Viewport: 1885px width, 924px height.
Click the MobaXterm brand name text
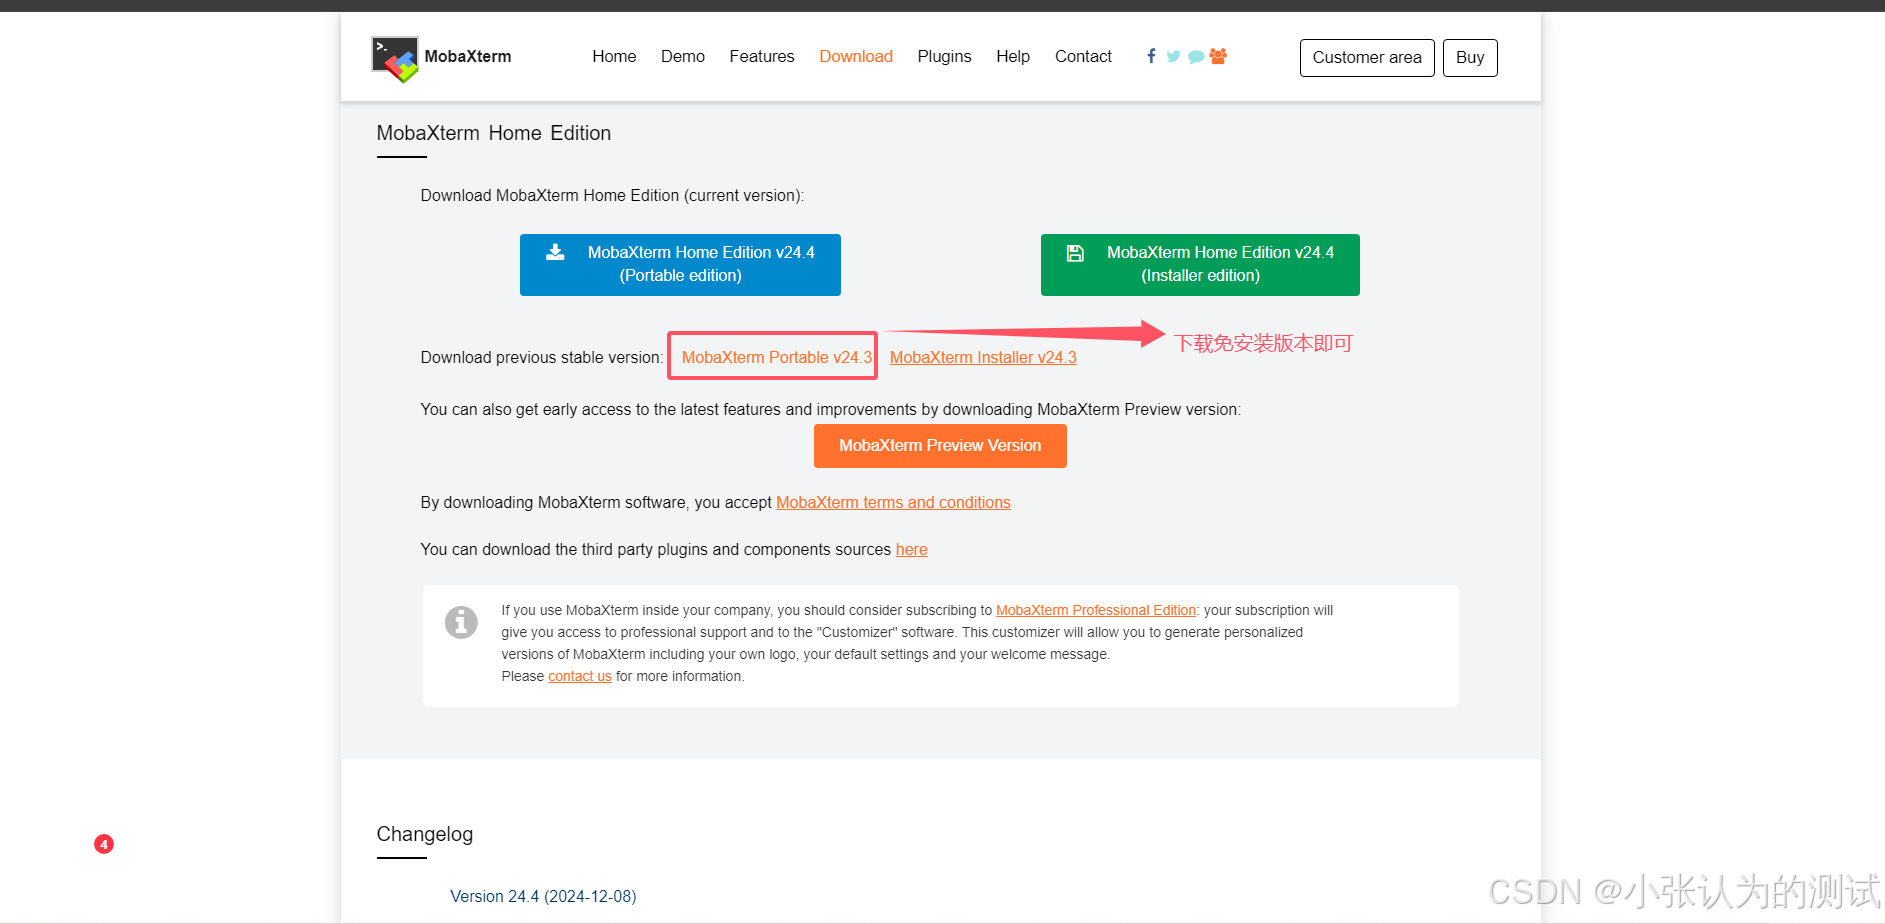click(x=468, y=56)
